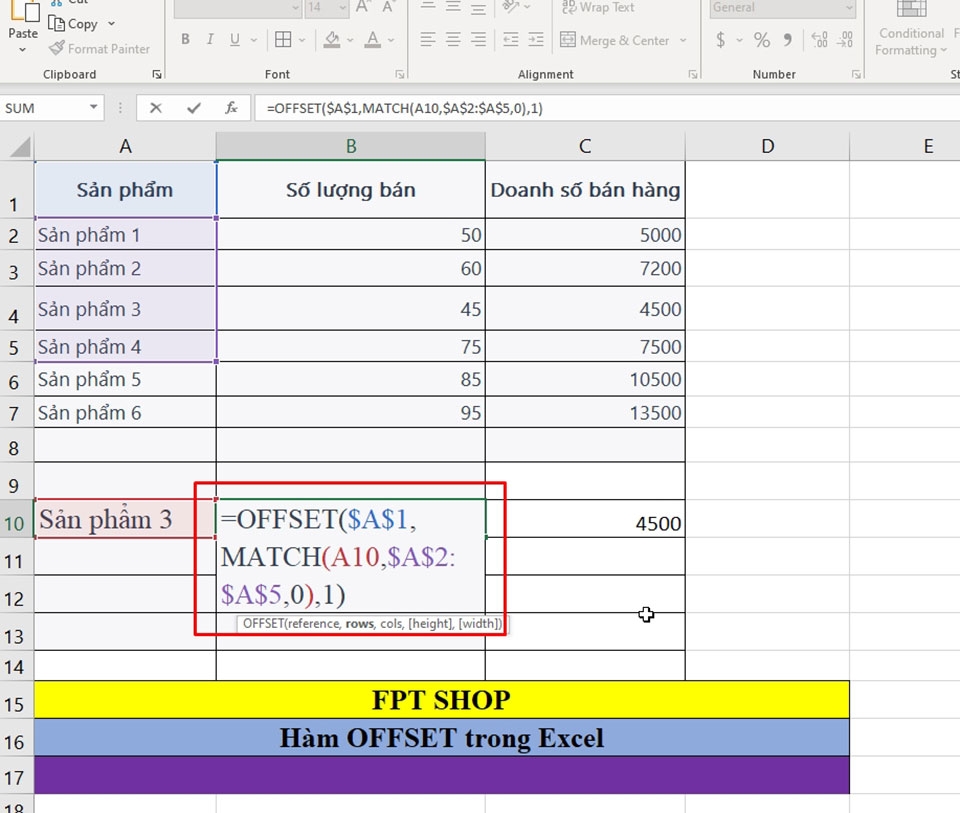Viewport: 960px width, 813px height.
Task: Open Merge & Center dropdown arrow
Action: click(683, 40)
